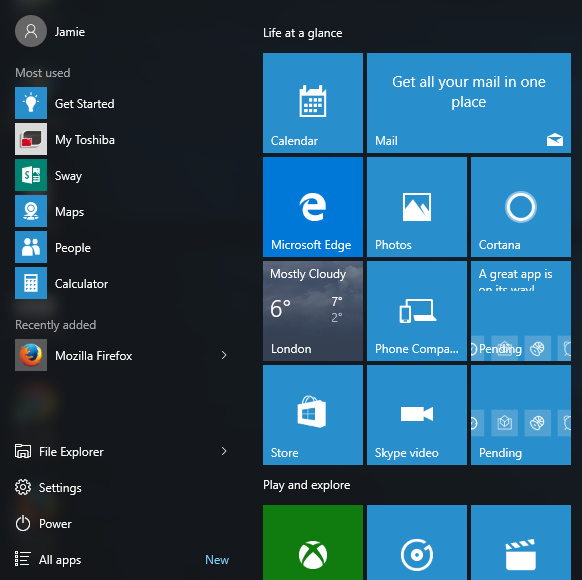Open the green Xbox tile
The height and width of the screenshot is (580, 582).
click(313, 542)
